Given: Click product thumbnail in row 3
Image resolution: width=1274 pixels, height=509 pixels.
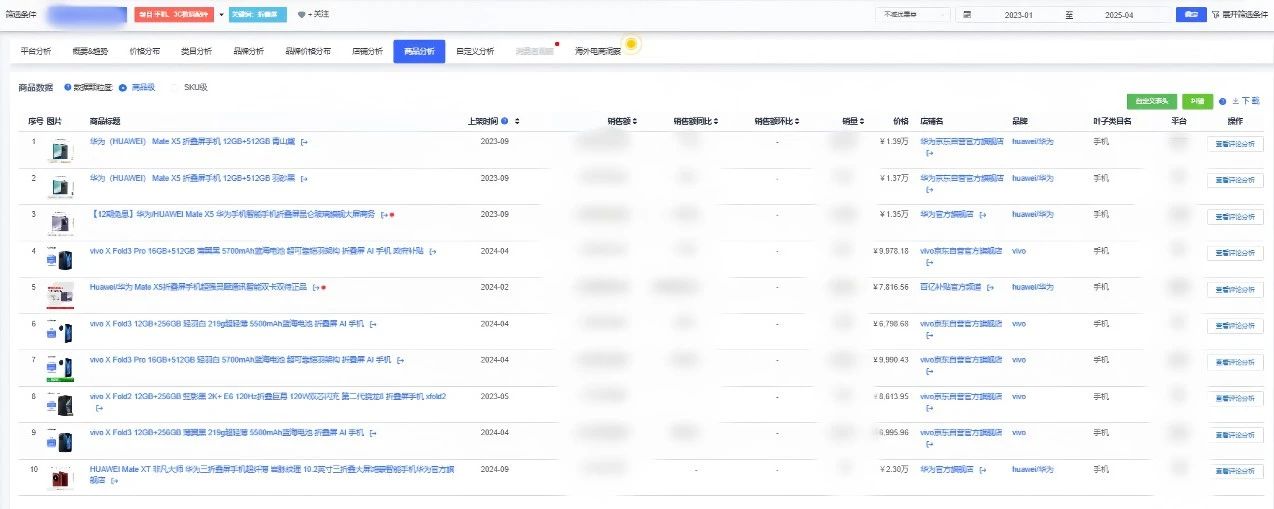Looking at the screenshot, I should click(61, 222).
